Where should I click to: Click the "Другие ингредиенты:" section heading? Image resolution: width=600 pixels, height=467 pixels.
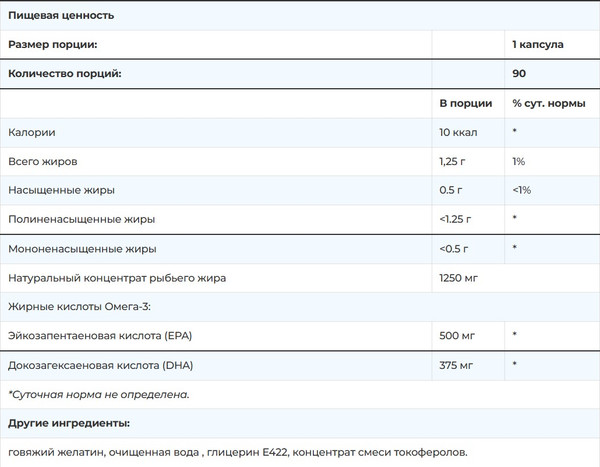(x=68, y=423)
